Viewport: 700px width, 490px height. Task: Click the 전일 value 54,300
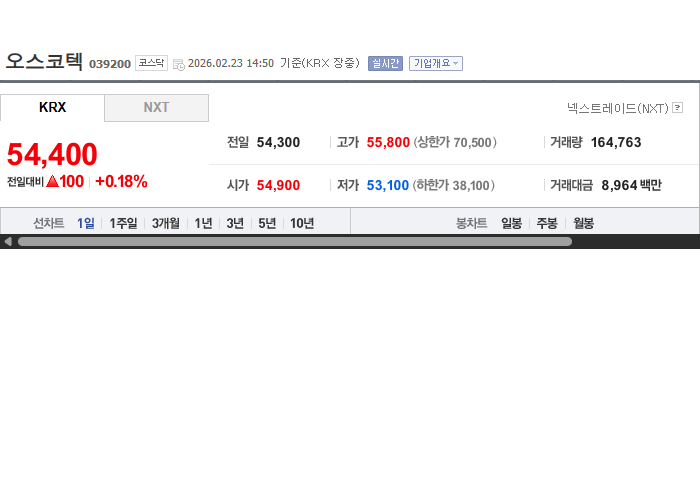pyautogui.click(x=278, y=142)
